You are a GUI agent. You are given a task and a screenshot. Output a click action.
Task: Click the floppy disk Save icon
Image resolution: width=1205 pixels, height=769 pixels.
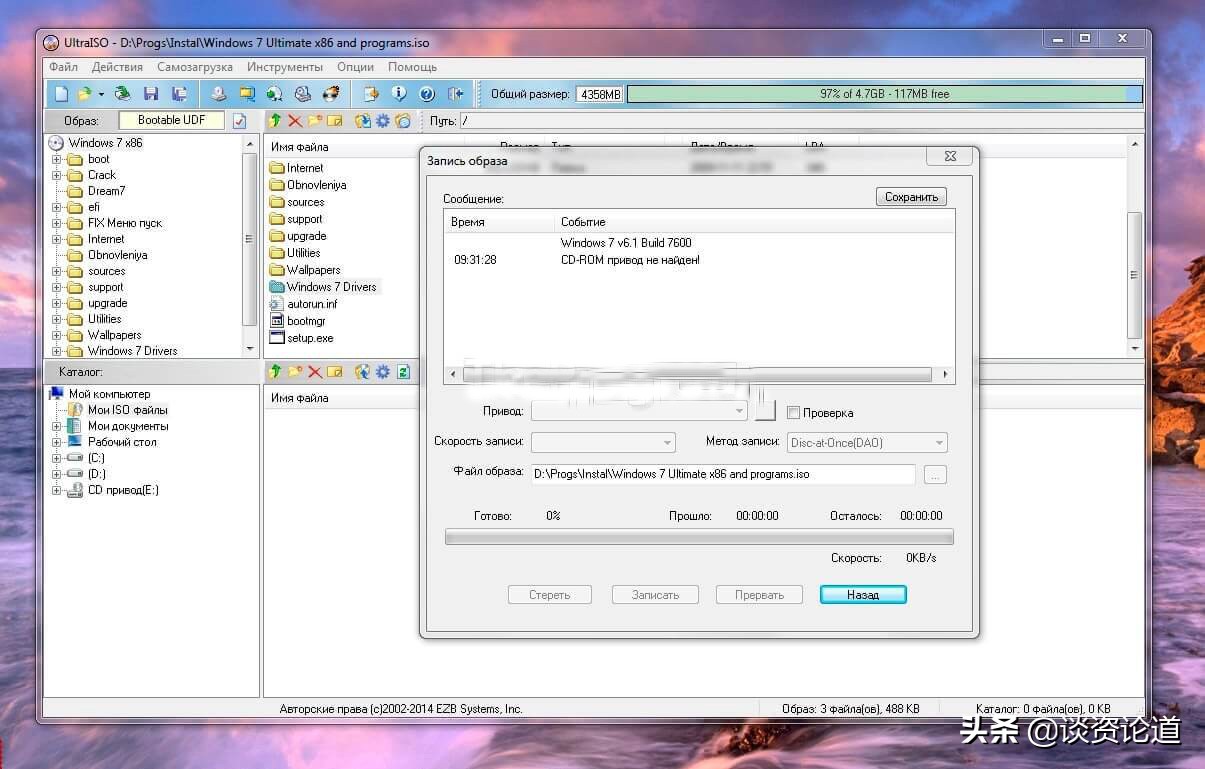pos(151,94)
